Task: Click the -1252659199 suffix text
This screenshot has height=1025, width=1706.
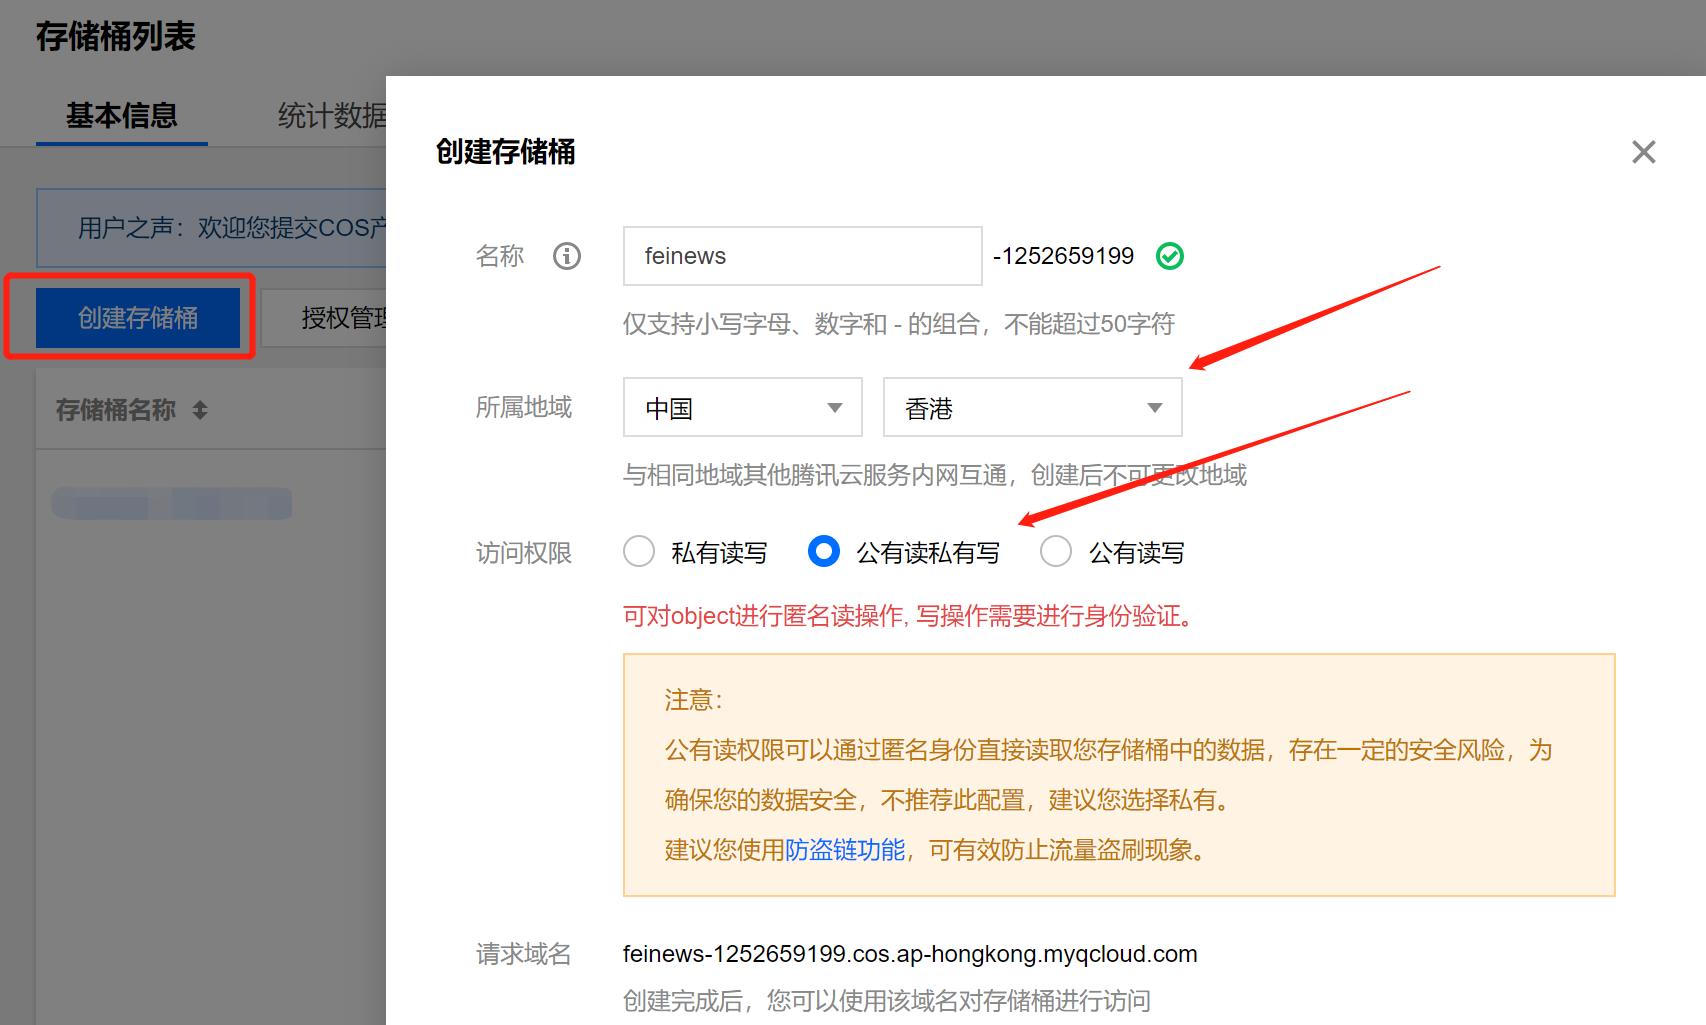Action: [x=1063, y=256]
